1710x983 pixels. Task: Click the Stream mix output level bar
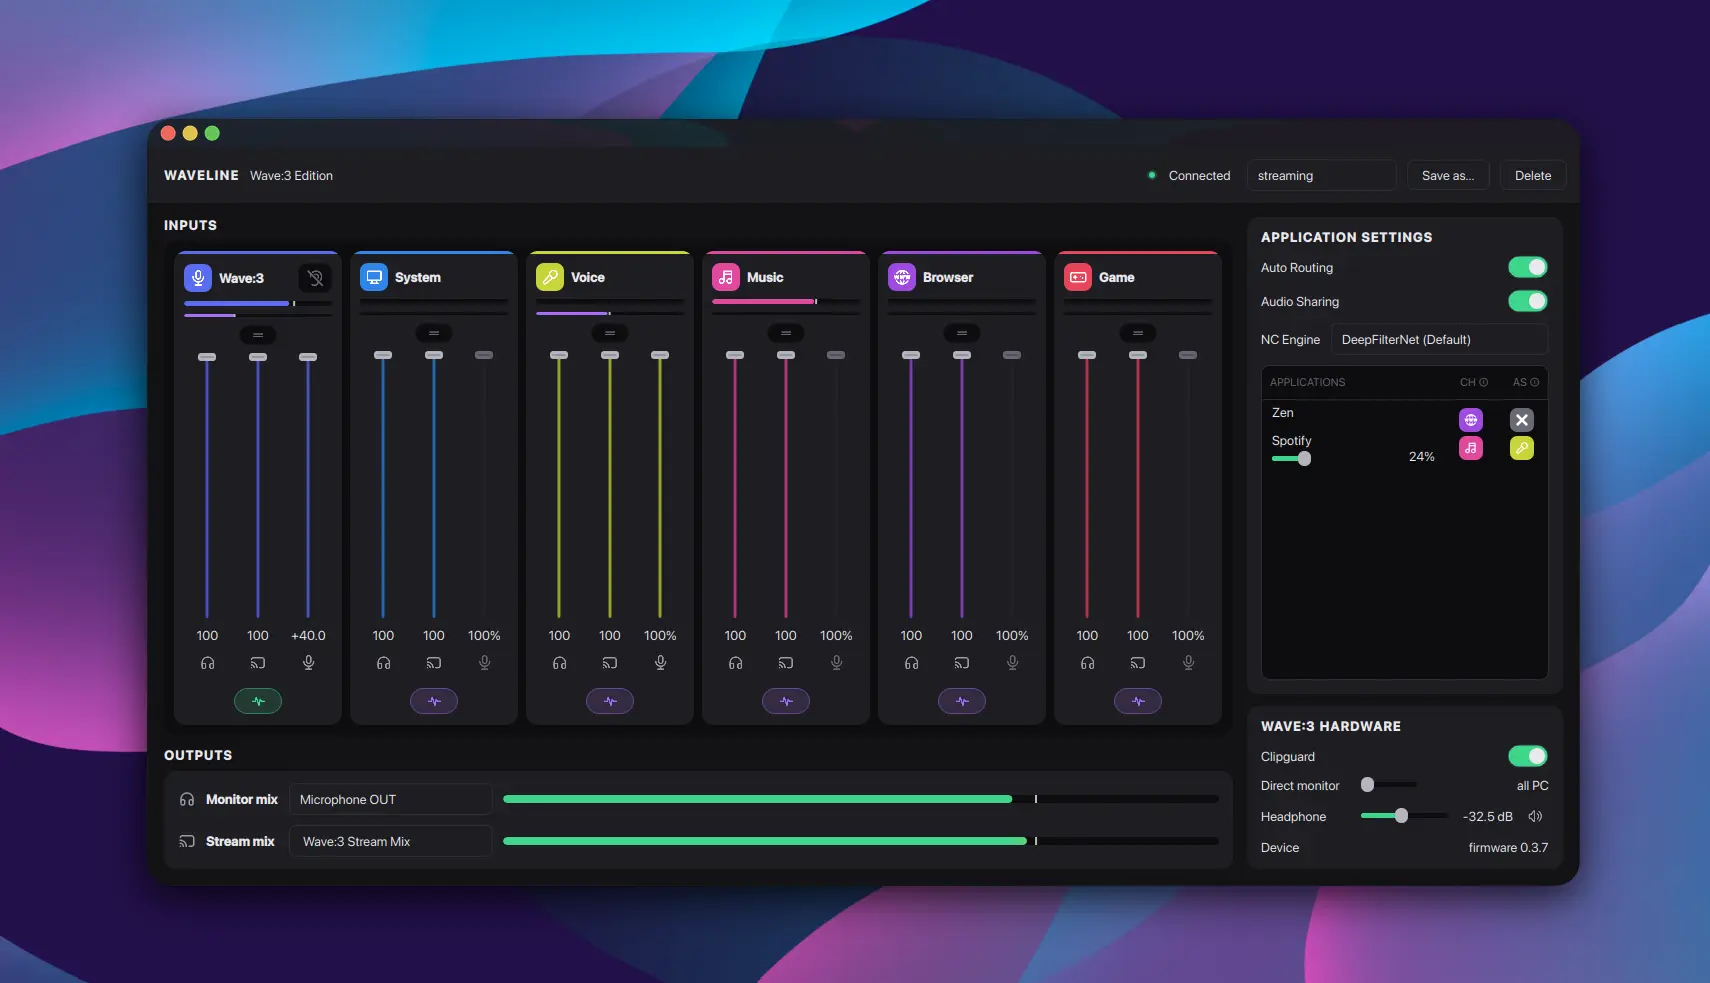pos(861,841)
